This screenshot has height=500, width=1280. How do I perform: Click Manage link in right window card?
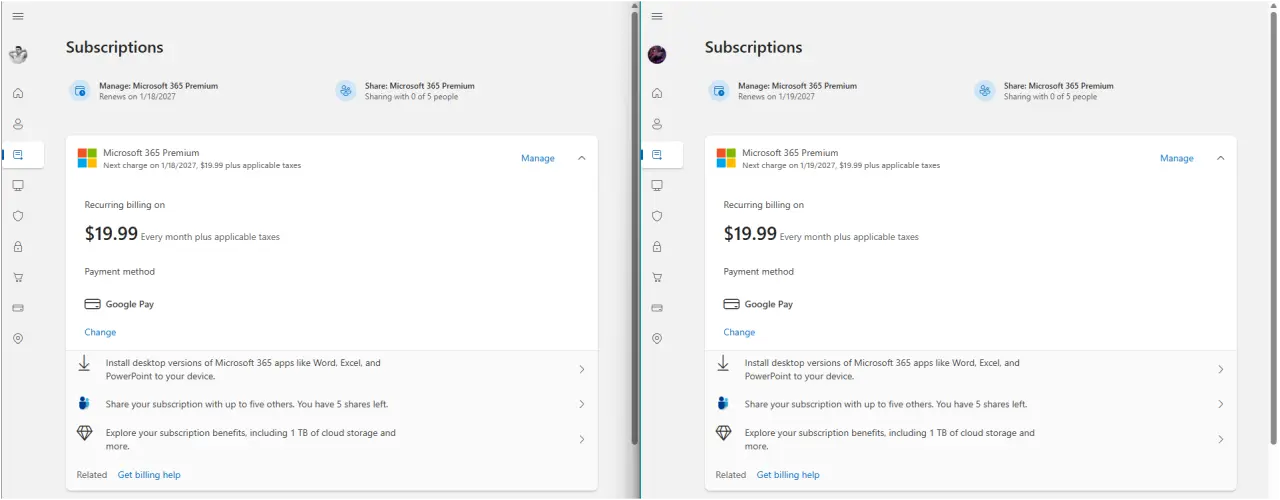point(1177,158)
